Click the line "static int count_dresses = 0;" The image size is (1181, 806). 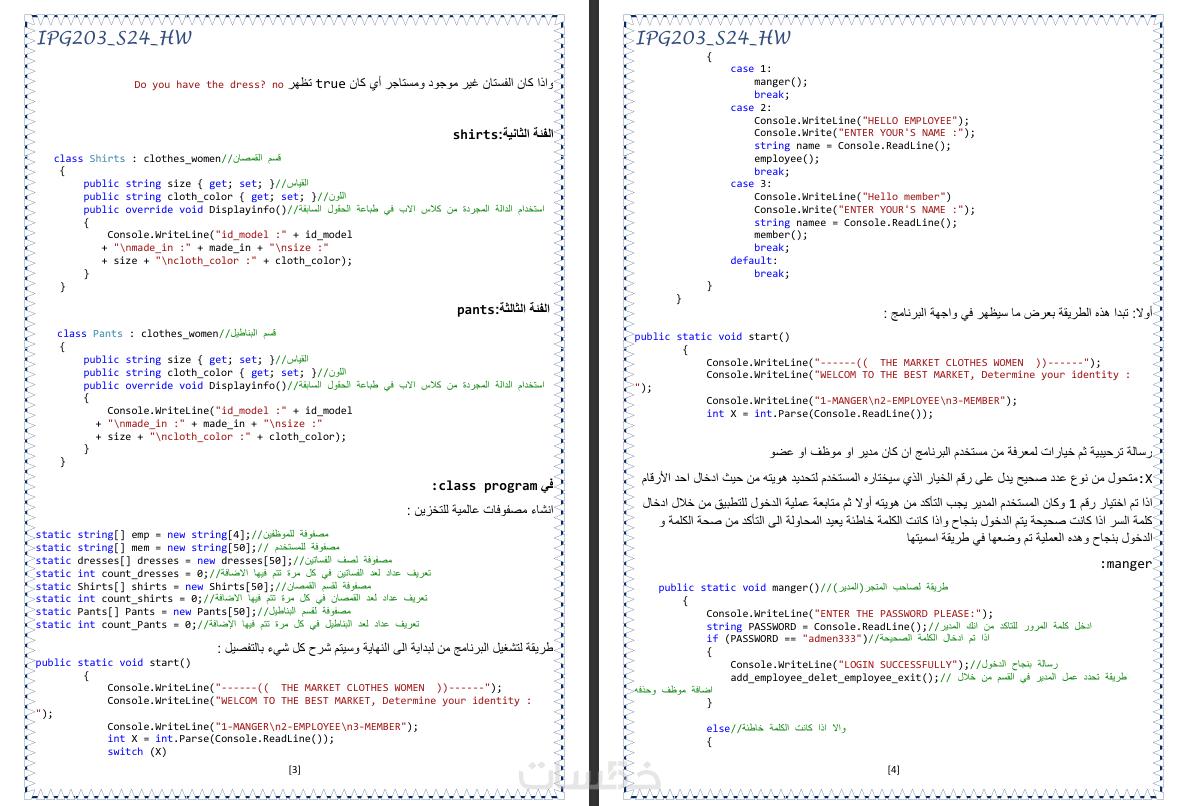[x=121, y=573]
